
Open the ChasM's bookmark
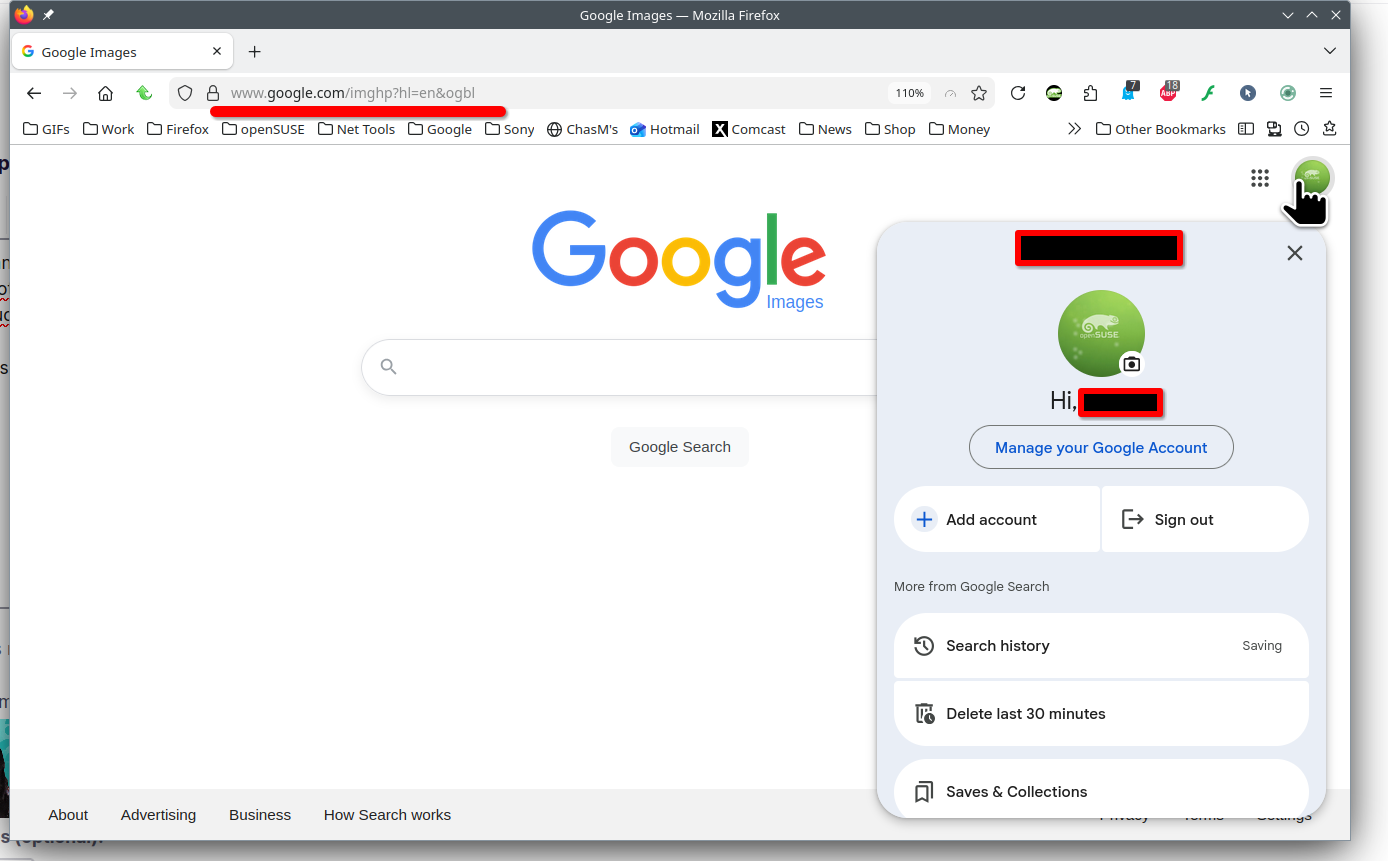583,129
